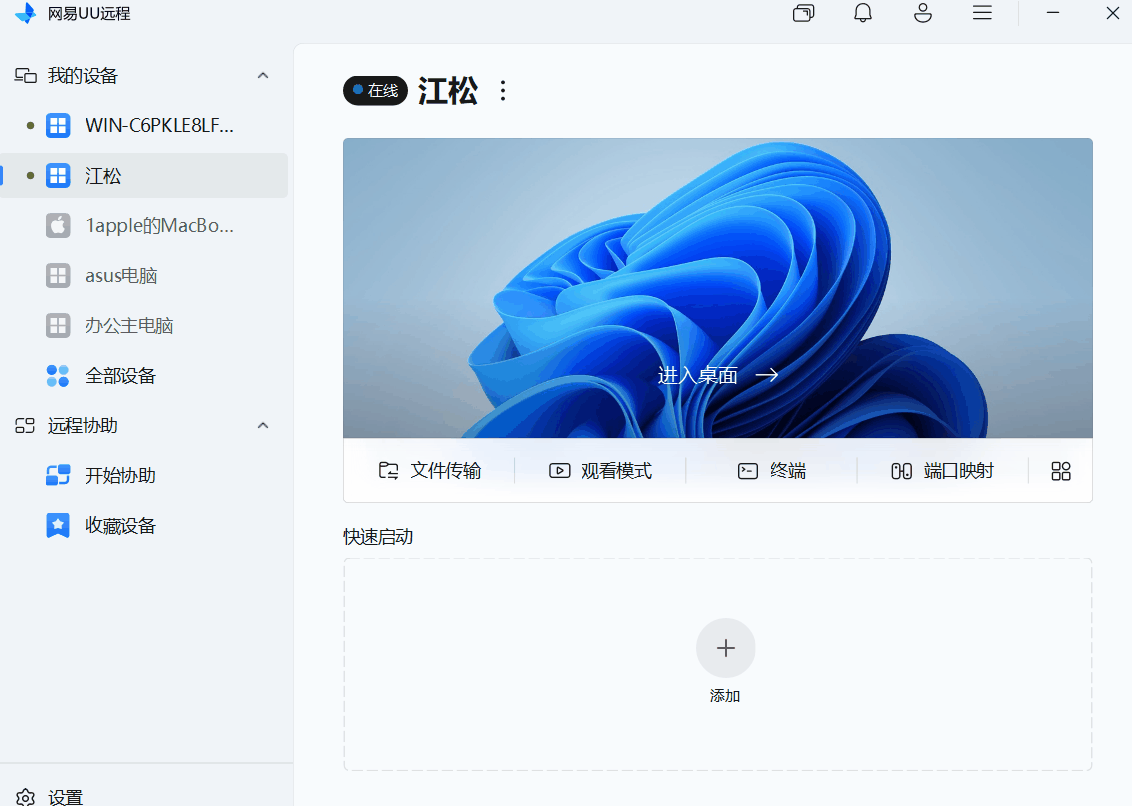Screen dimensions: 1132x806
Task: Click the 在线 status badge
Action: point(375,90)
